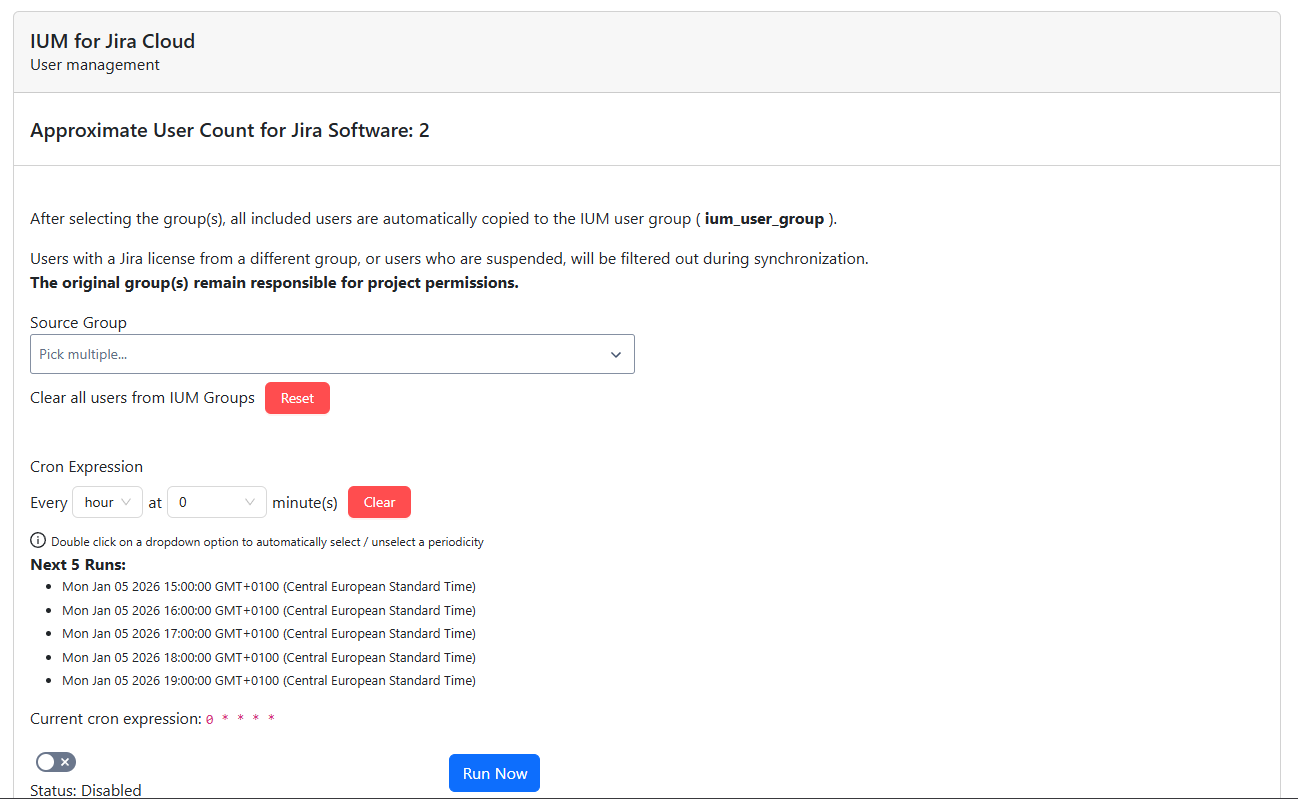Screen dimensions: 1298x799
Task: Click the chevron arrow in the Source Group field
Action: coord(616,355)
